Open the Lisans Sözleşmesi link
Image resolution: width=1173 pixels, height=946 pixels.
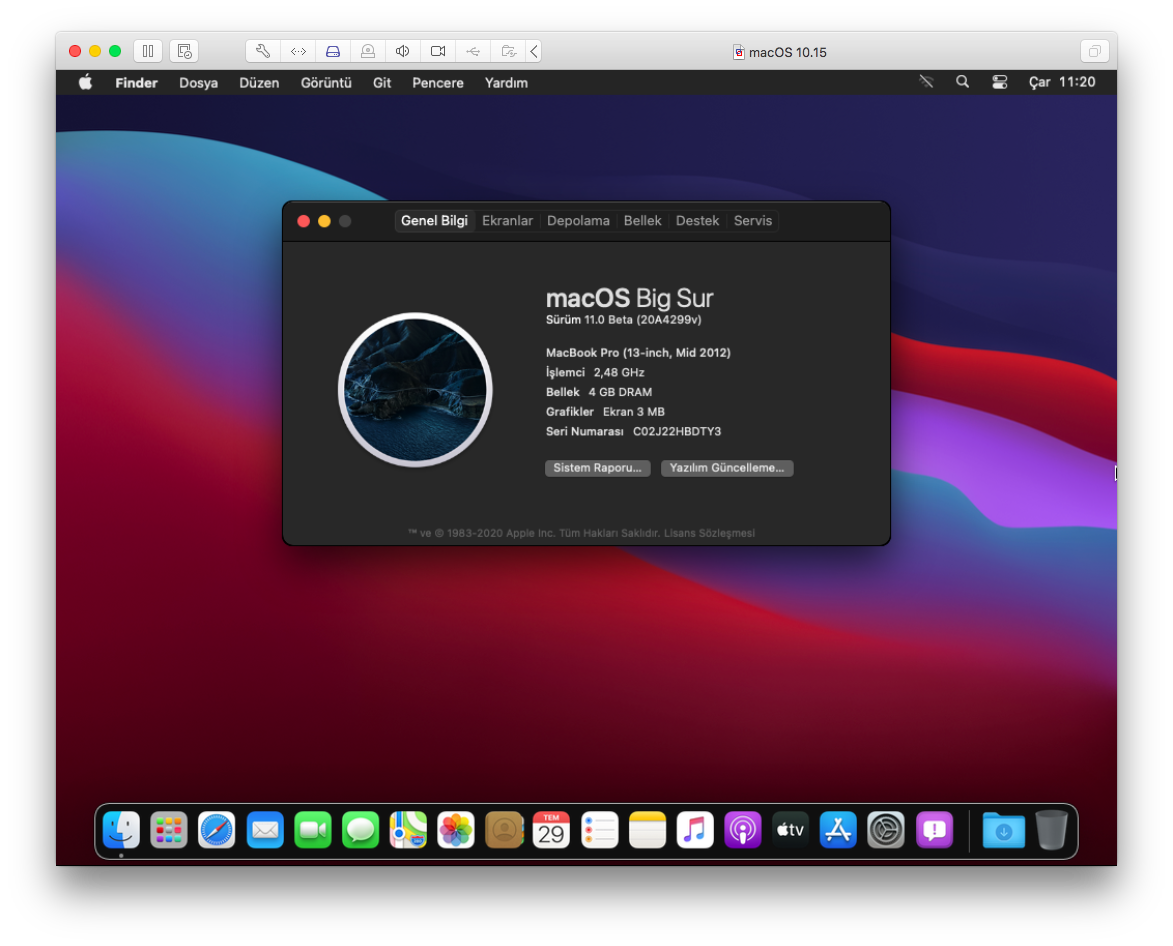[x=709, y=533]
